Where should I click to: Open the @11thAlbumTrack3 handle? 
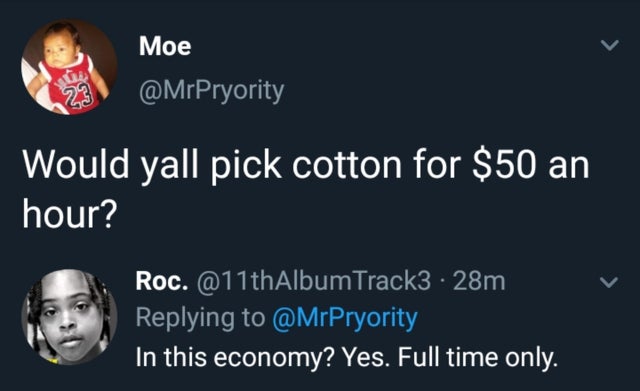click(313, 281)
